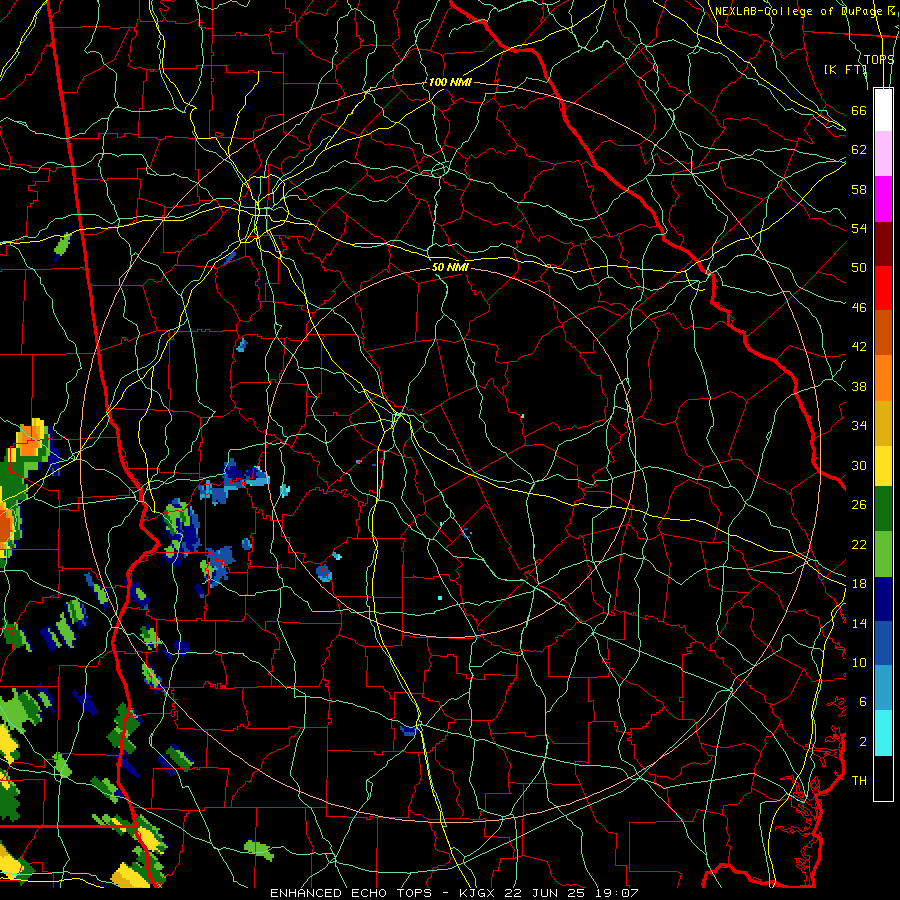900x900 pixels.
Task: Click the dark orange legend swatch
Action: coord(883,332)
